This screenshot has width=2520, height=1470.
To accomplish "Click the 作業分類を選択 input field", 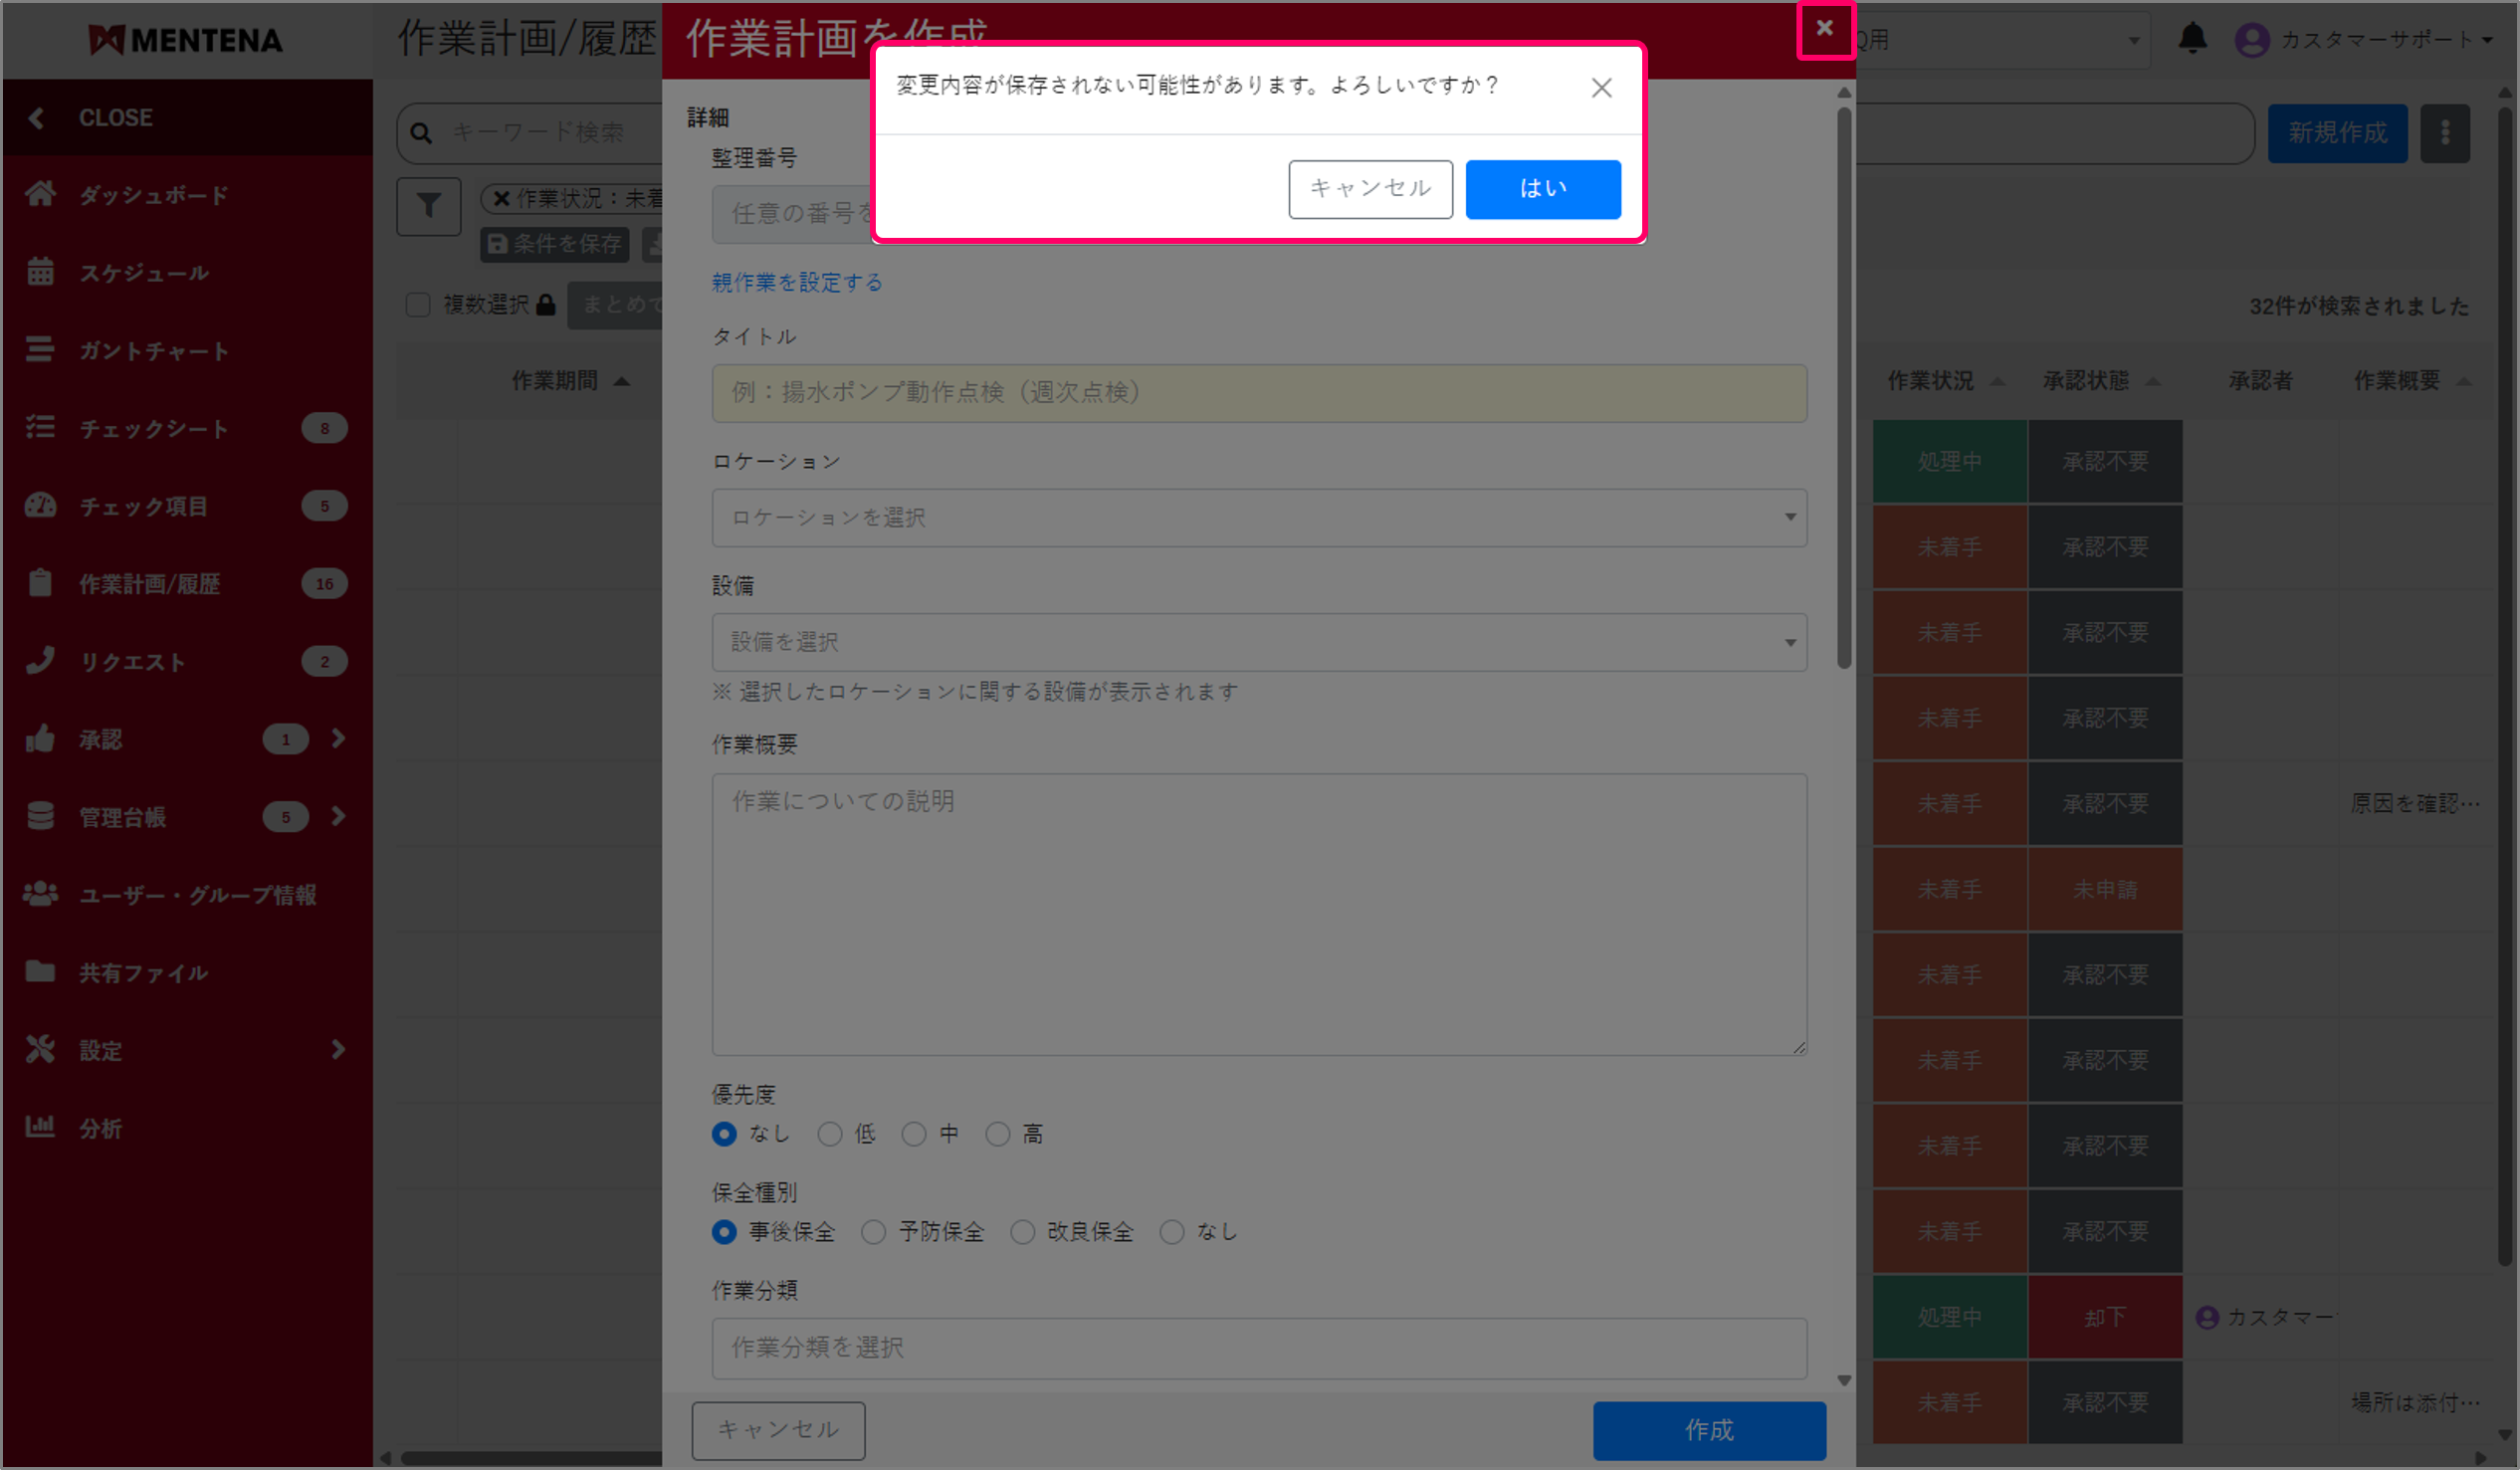I will point(1258,1349).
